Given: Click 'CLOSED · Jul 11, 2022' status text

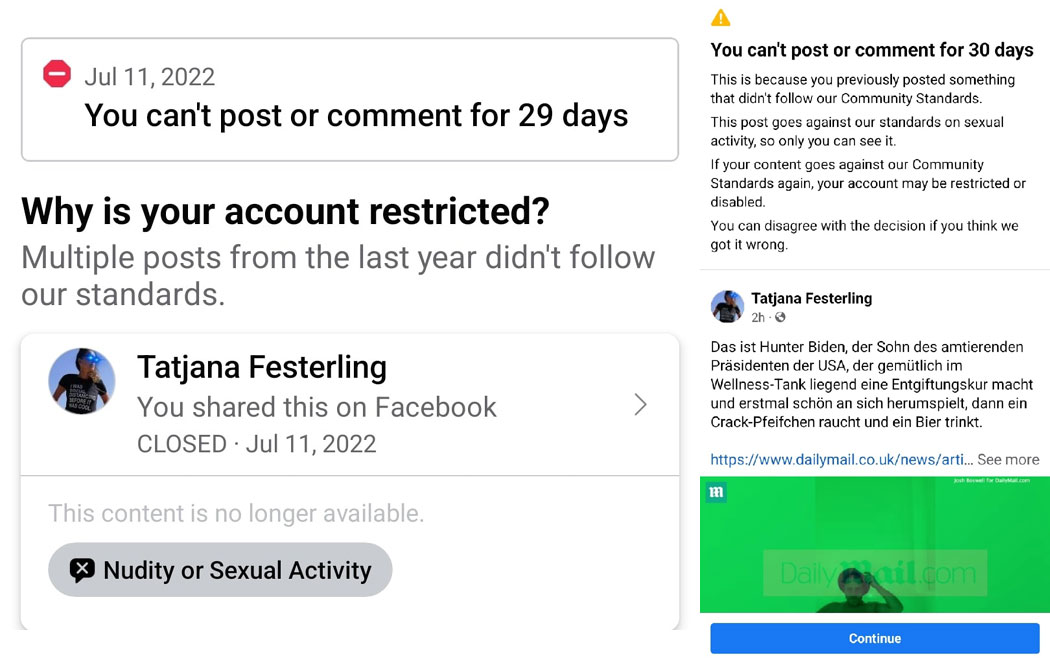Looking at the screenshot, I should coord(256,444).
